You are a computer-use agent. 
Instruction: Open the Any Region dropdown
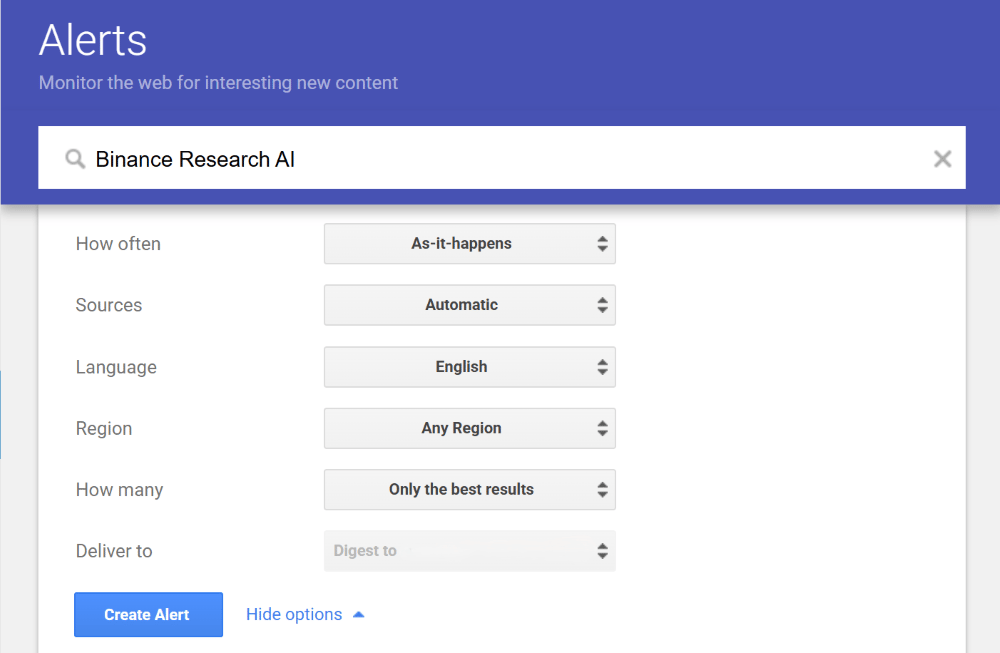(461, 428)
